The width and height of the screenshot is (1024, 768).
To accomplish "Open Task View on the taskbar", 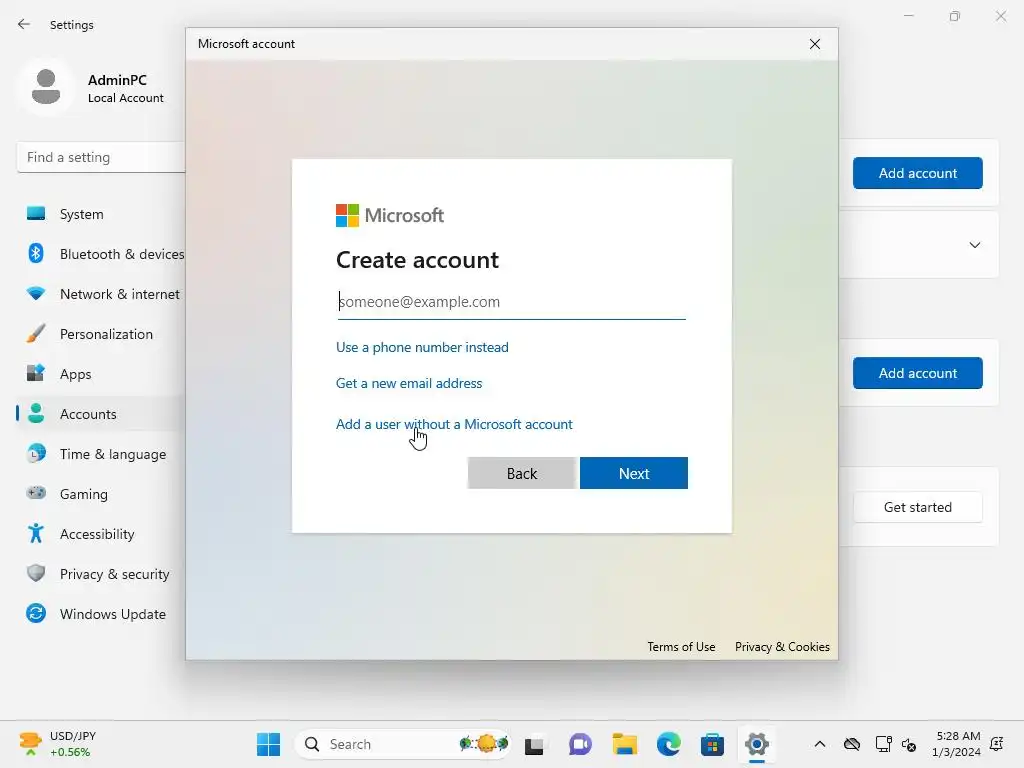I will [534, 744].
